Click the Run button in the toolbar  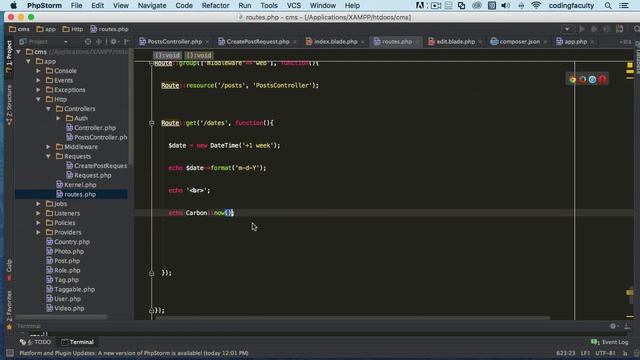(x=582, y=29)
